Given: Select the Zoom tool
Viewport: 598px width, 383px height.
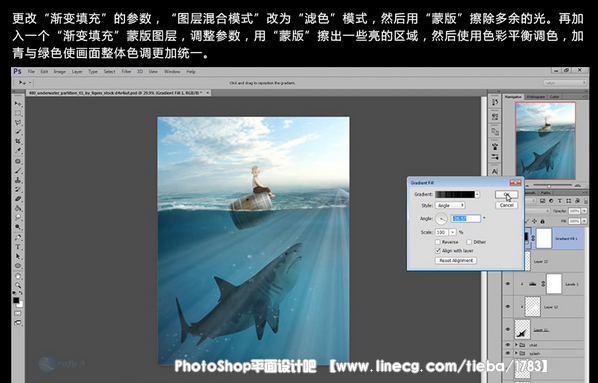Looking at the screenshot, I should click(18, 285).
